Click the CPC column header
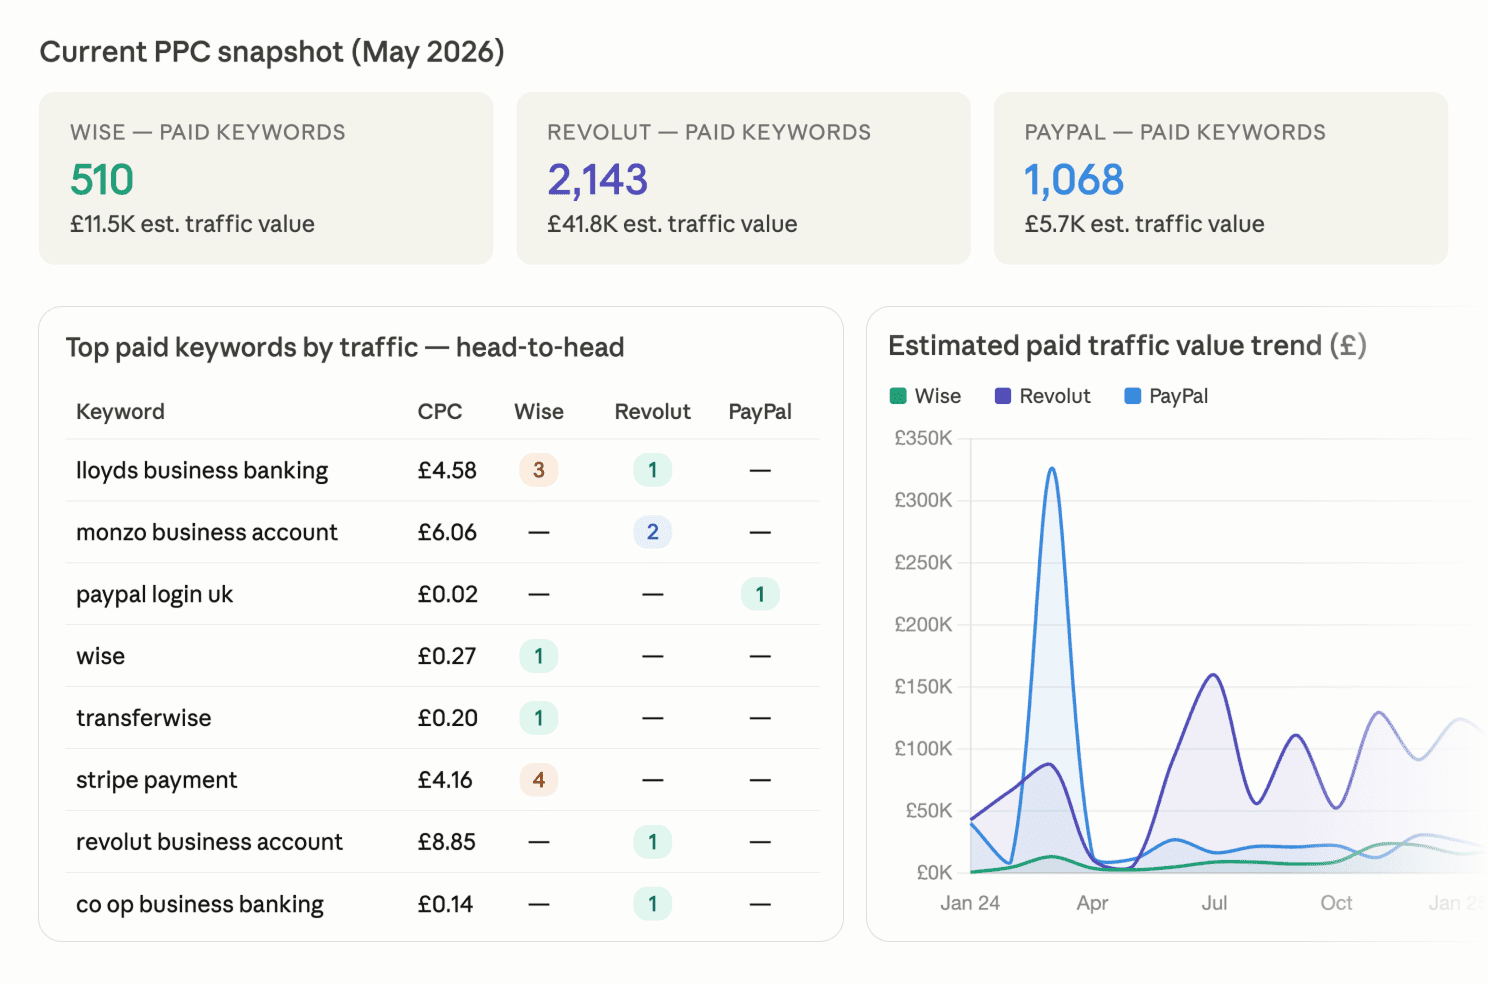 coord(440,412)
